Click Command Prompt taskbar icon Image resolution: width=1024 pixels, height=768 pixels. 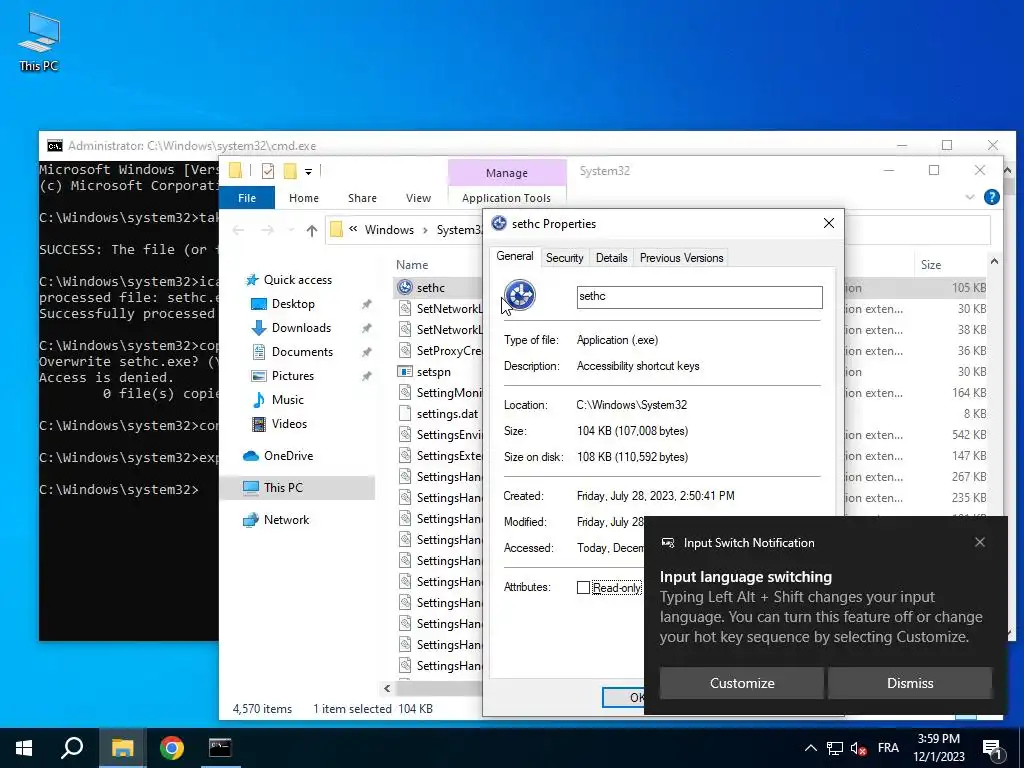pos(220,748)
